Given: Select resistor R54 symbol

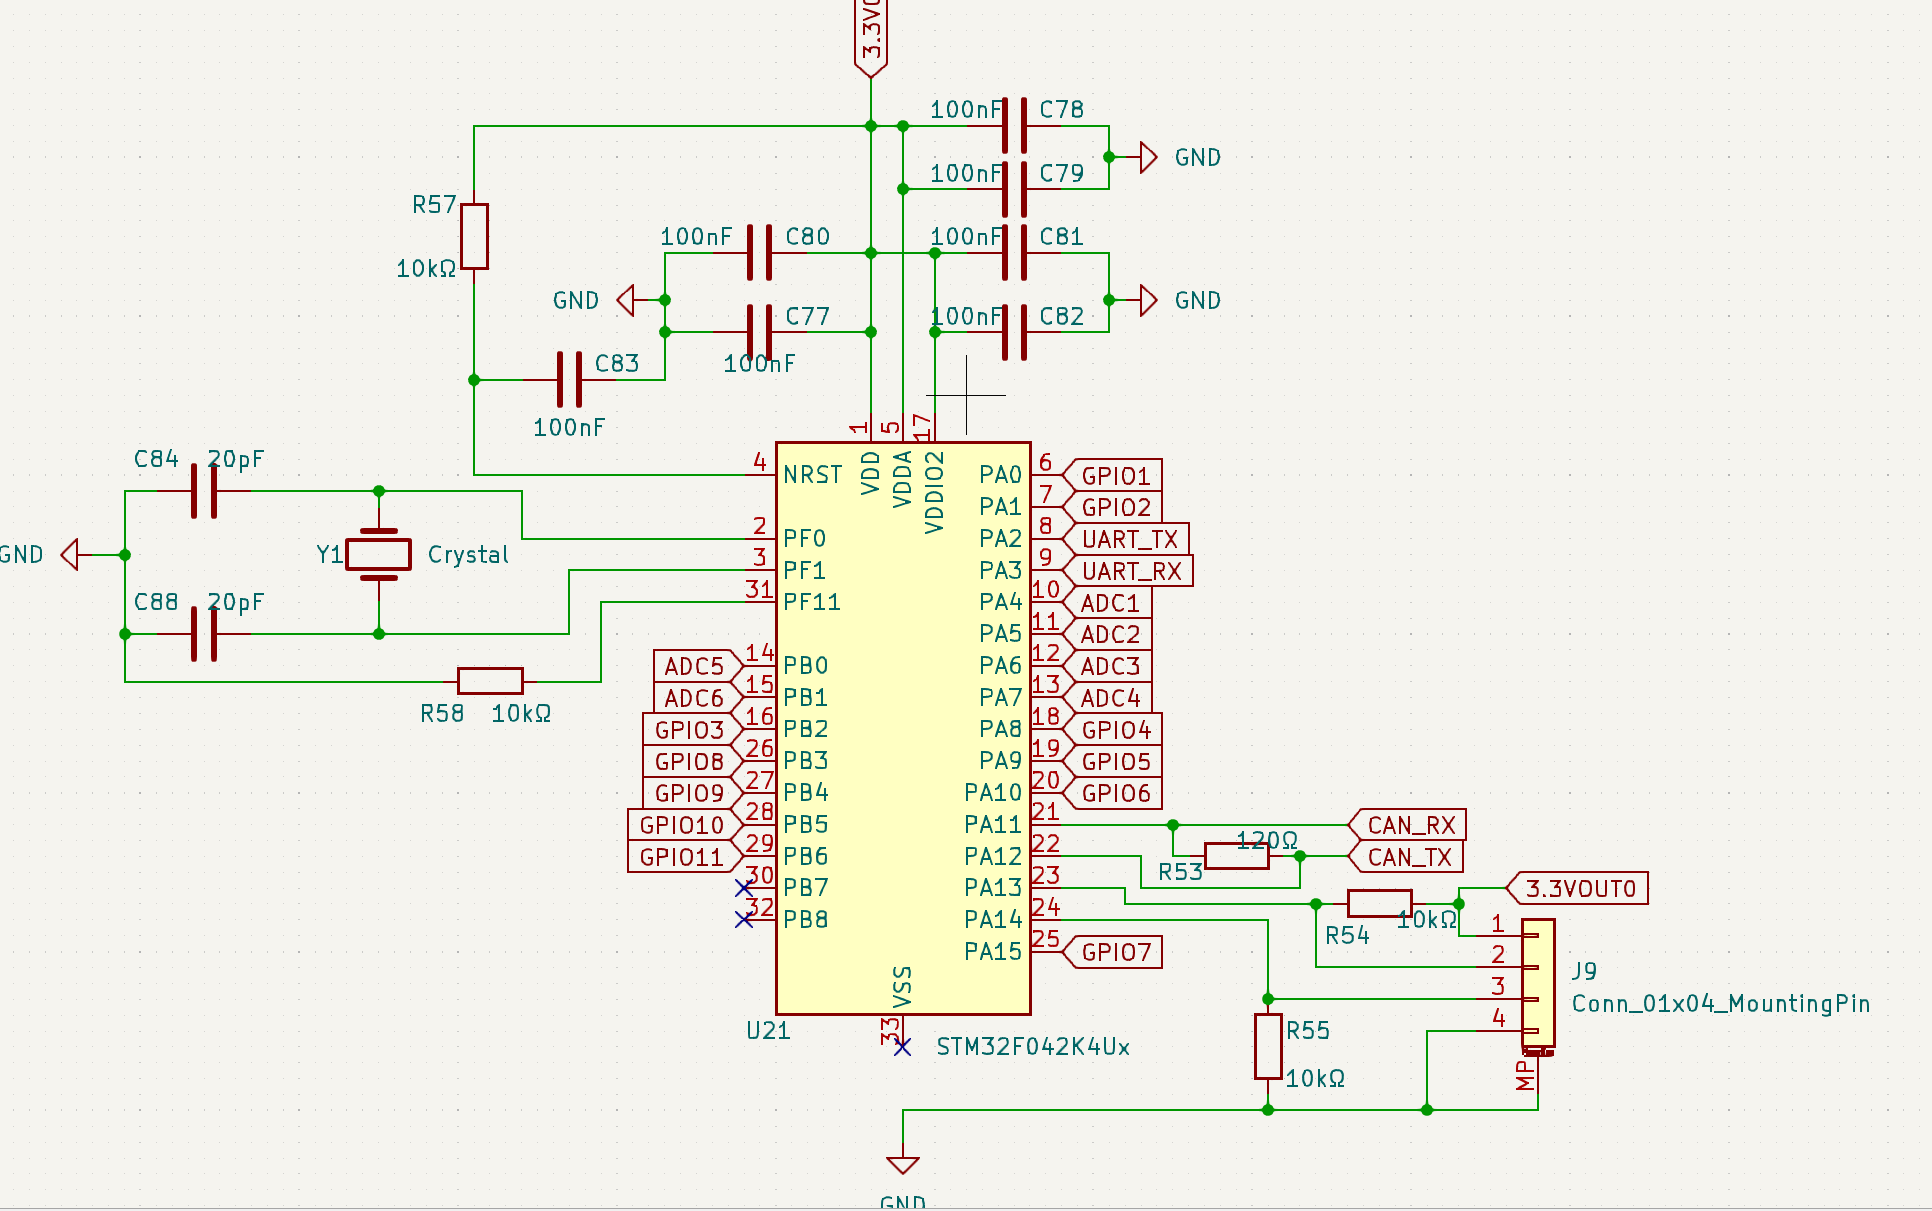Looking at the screenshot, I should [x=1379, y=903].
